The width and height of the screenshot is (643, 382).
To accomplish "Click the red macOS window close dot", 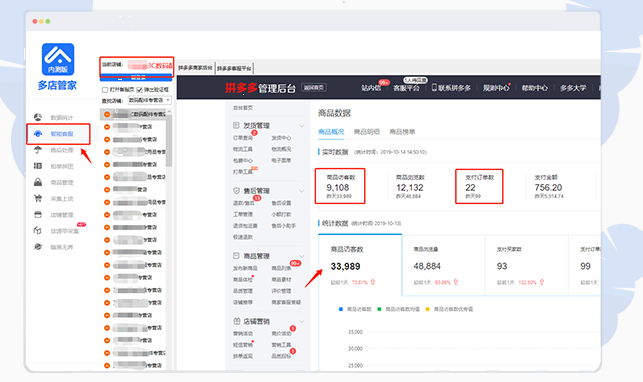I will 35,21.
